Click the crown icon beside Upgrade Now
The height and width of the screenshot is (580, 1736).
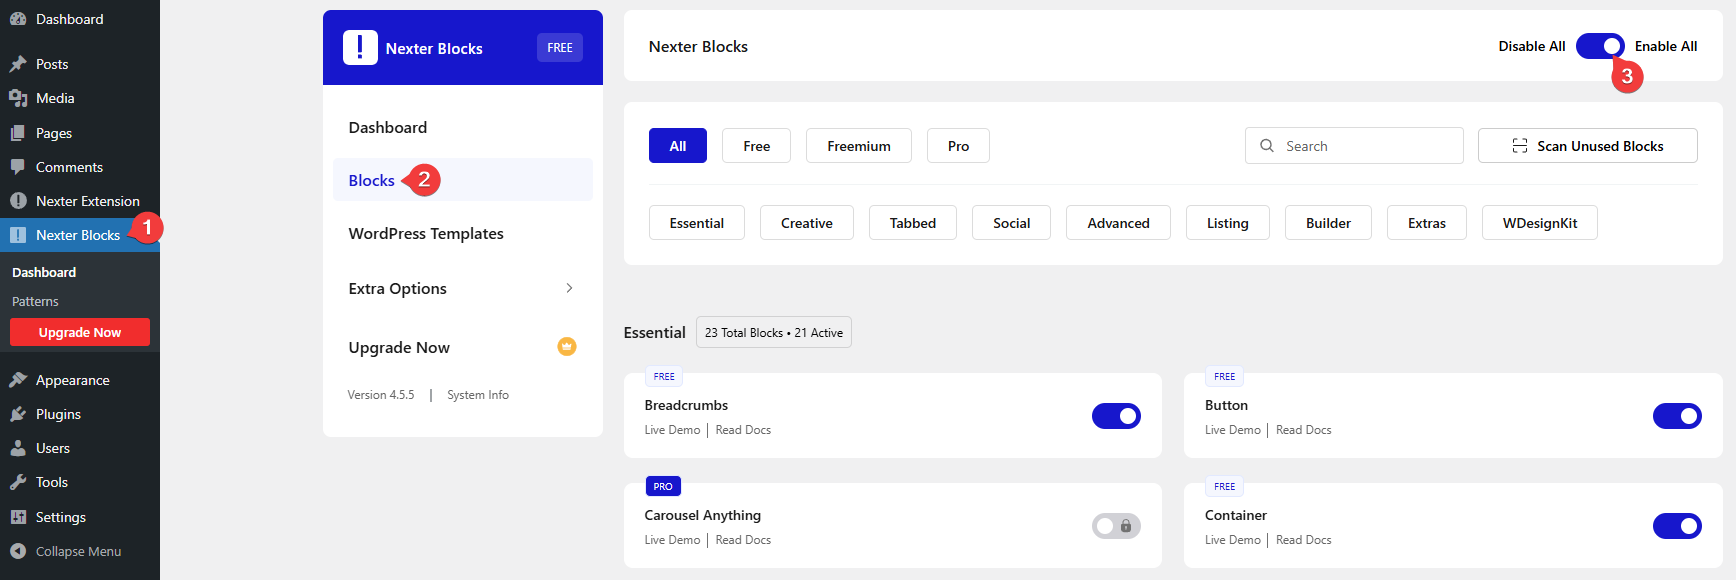click(567, 347)
